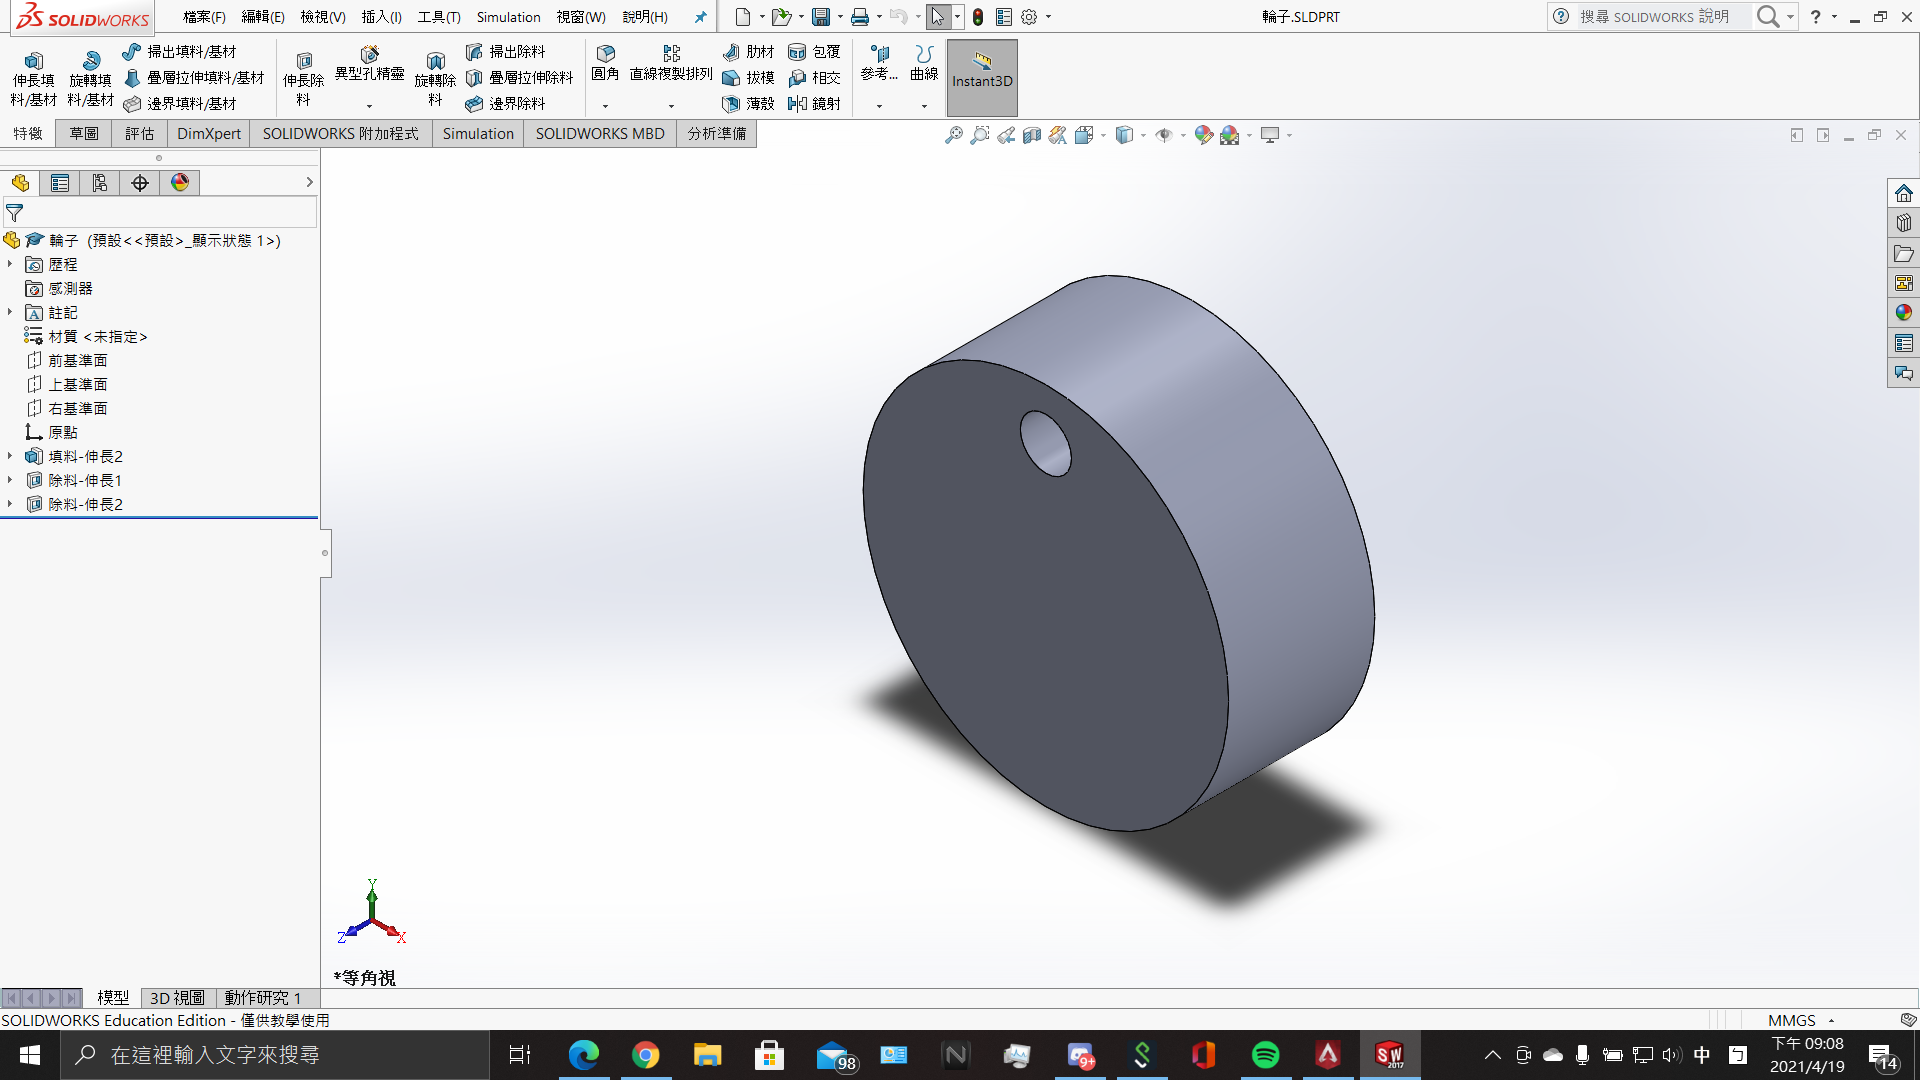The image size is (1920, 1080).
Task: Switch to the 草圖 tab
Action: click(84, 134)
